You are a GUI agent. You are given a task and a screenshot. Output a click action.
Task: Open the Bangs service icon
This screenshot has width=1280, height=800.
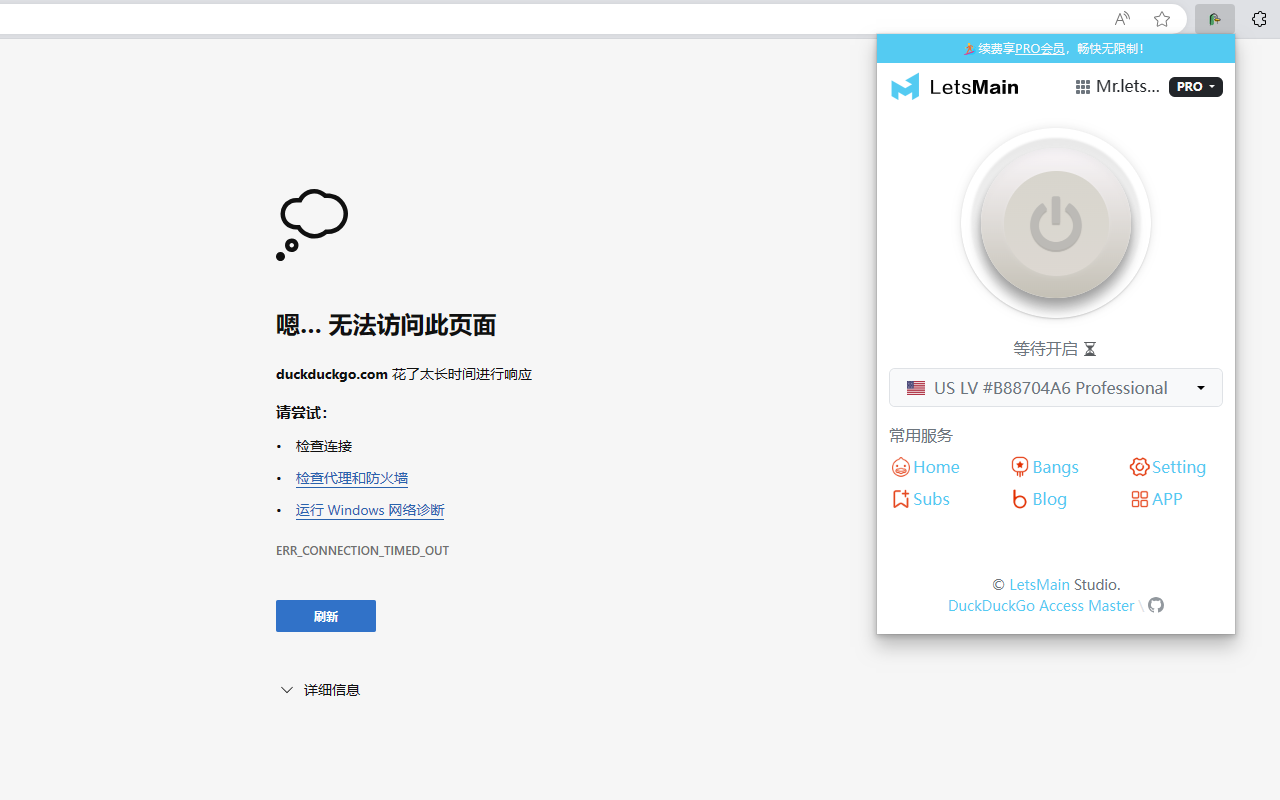click(1020, 467)
